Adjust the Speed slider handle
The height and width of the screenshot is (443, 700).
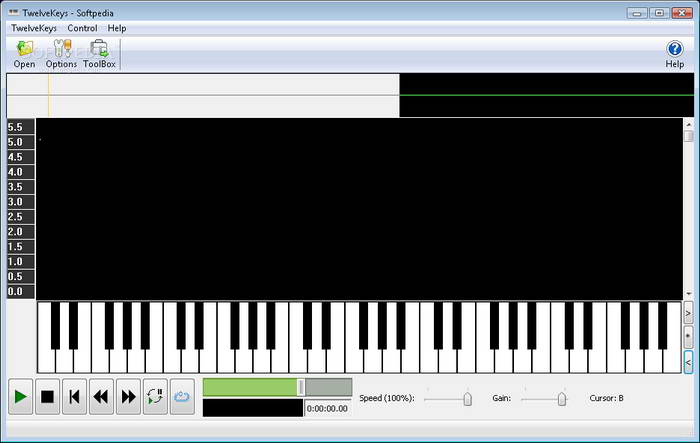(467, 399)
